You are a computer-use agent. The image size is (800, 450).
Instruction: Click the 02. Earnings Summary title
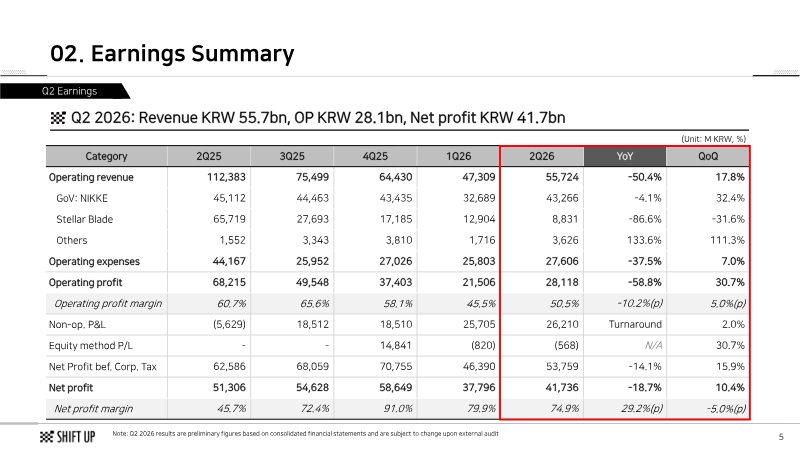pyautogui.click(x=172, y=53)
